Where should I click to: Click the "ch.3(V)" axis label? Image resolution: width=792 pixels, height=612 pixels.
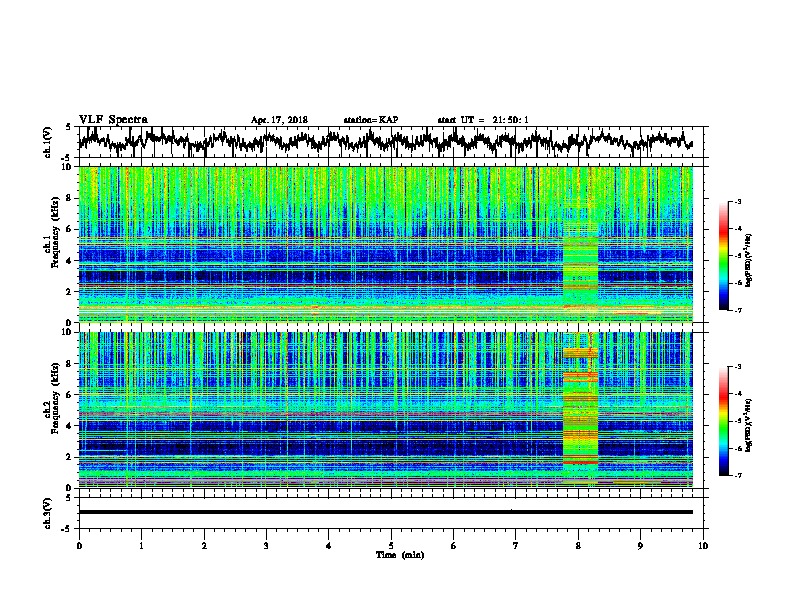point(47,513)
